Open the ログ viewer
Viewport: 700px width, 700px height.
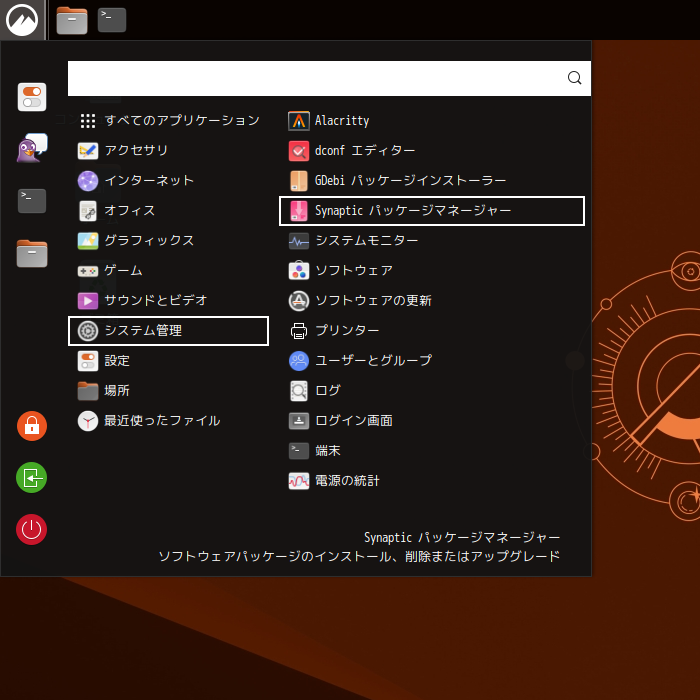(432, 391)
